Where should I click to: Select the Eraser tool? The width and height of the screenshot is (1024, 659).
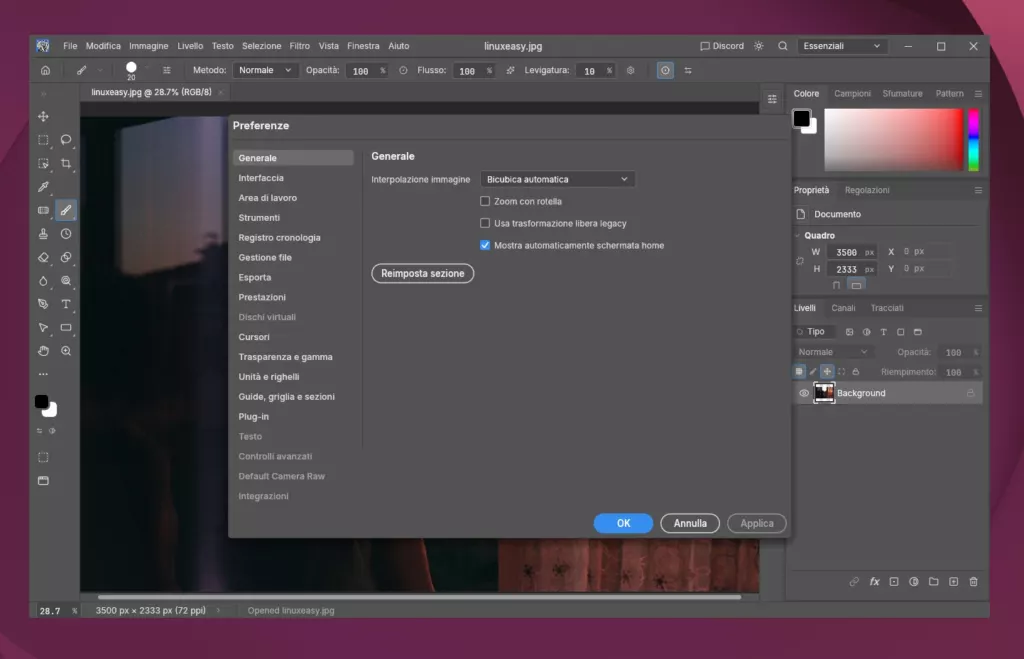43,257
